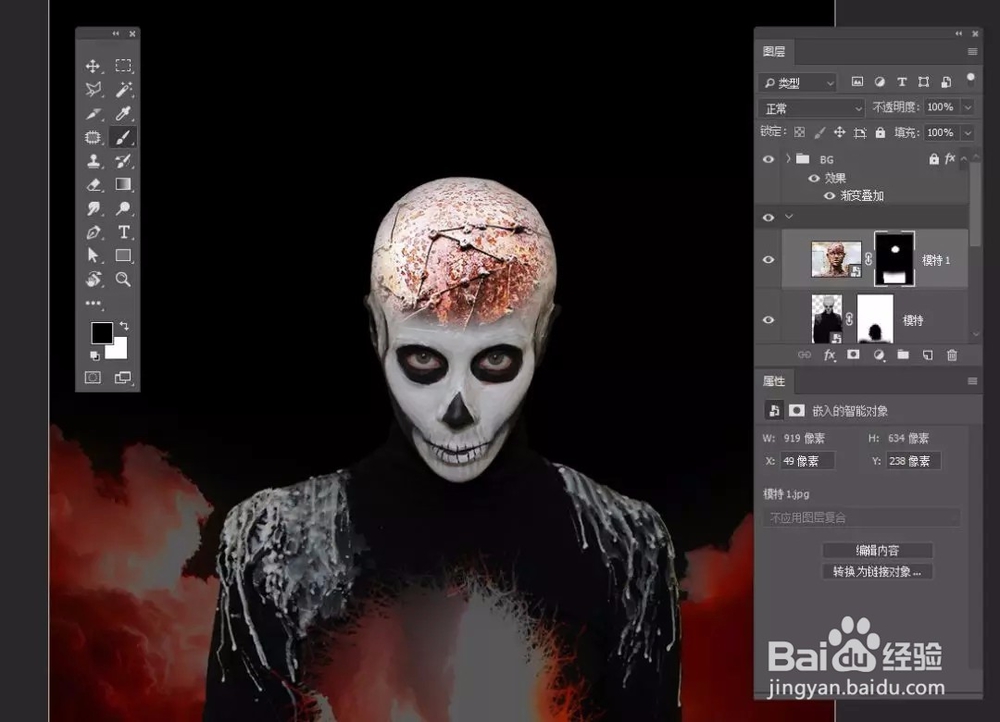Select the 图层 Layers tab

(x=774, y=52)
